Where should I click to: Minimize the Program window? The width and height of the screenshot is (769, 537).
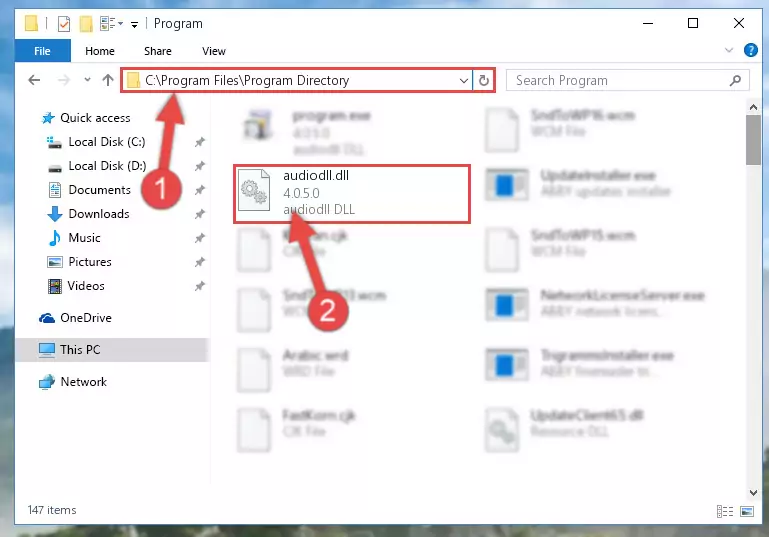tap(648, 23)
